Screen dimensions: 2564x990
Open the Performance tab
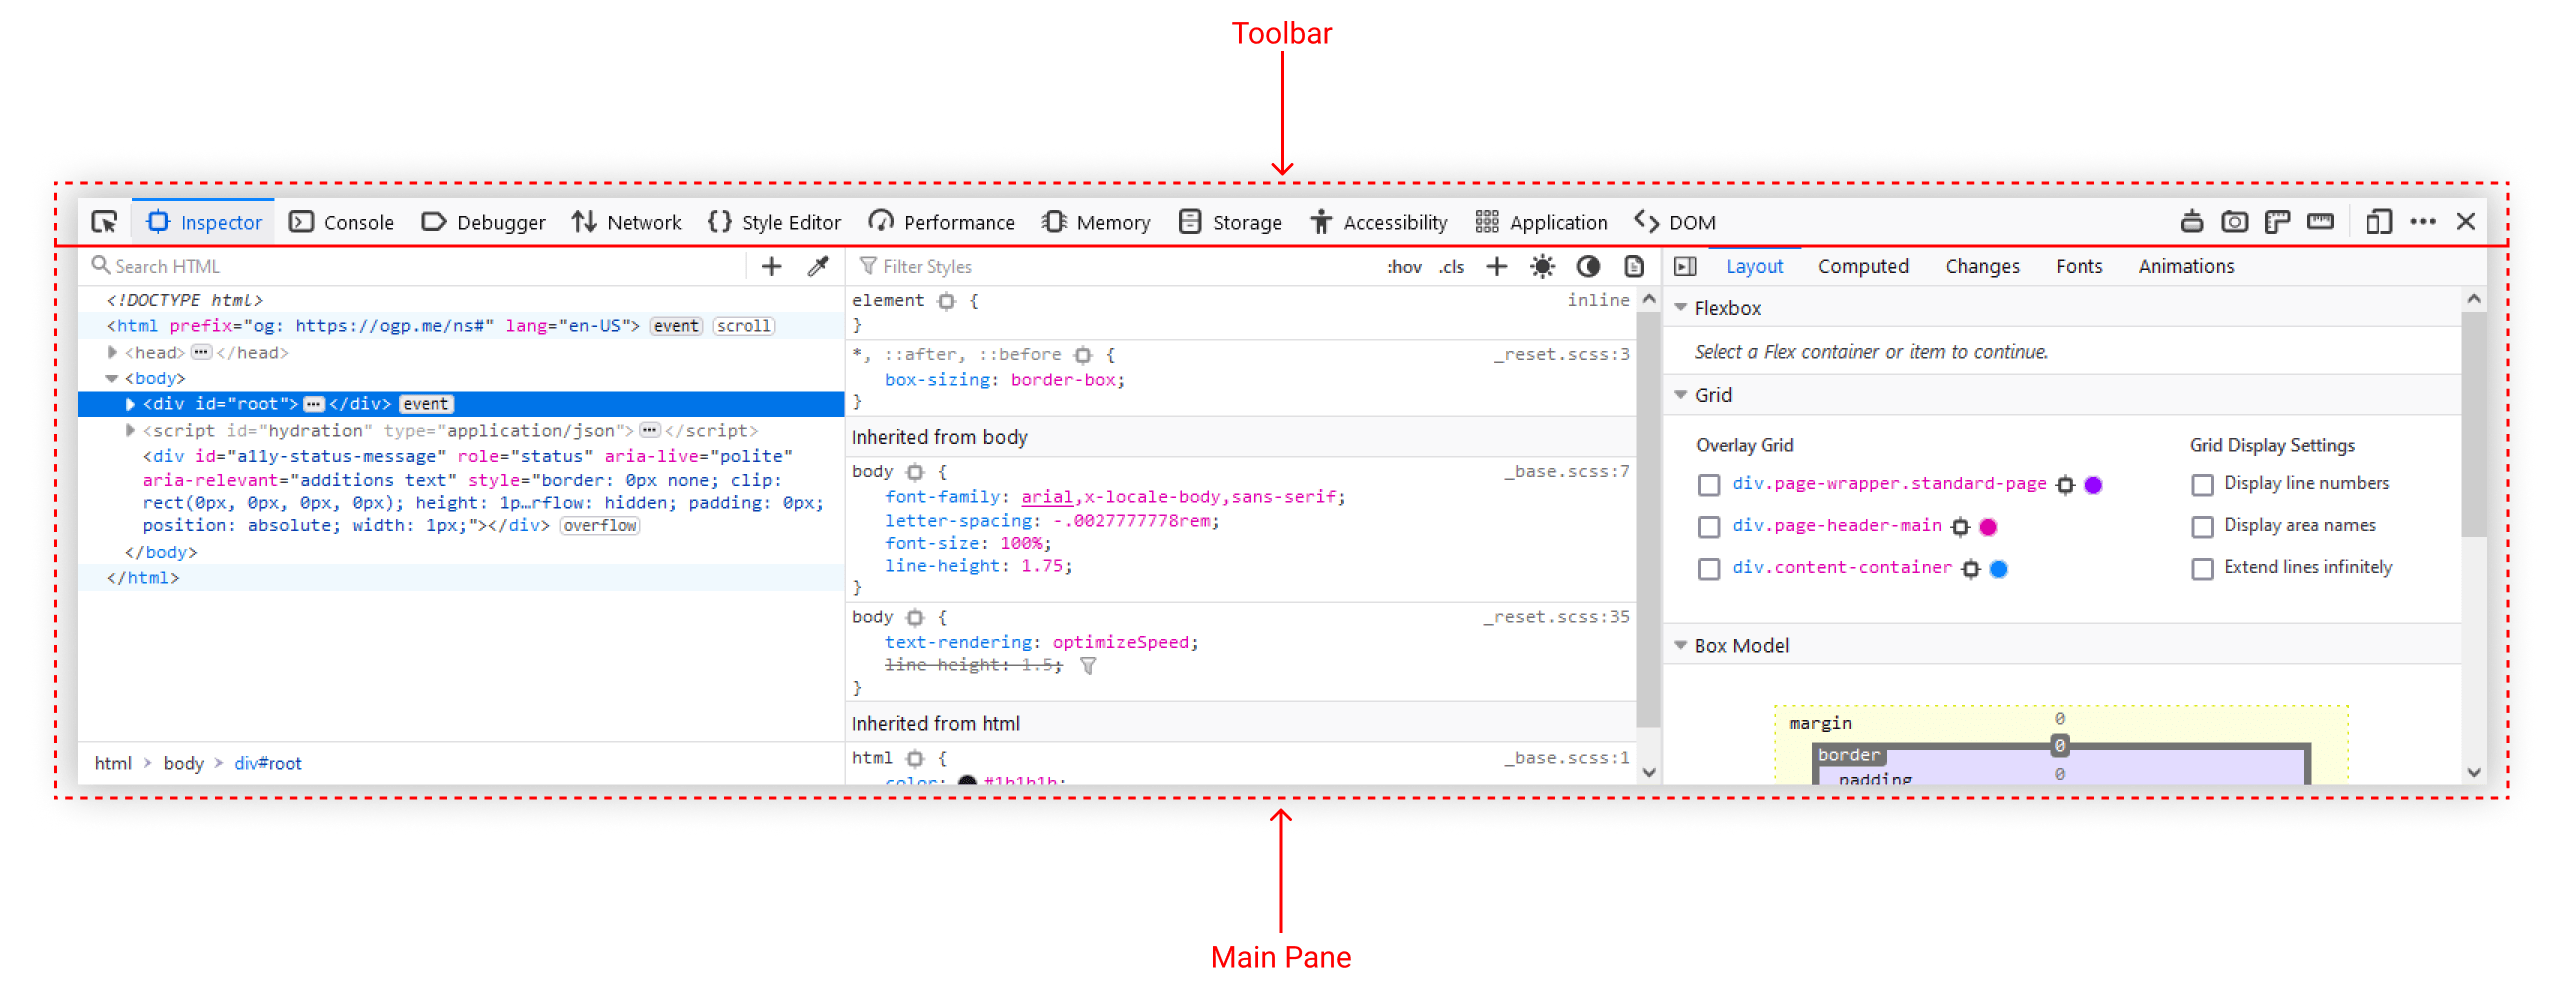tap(941, 222)
